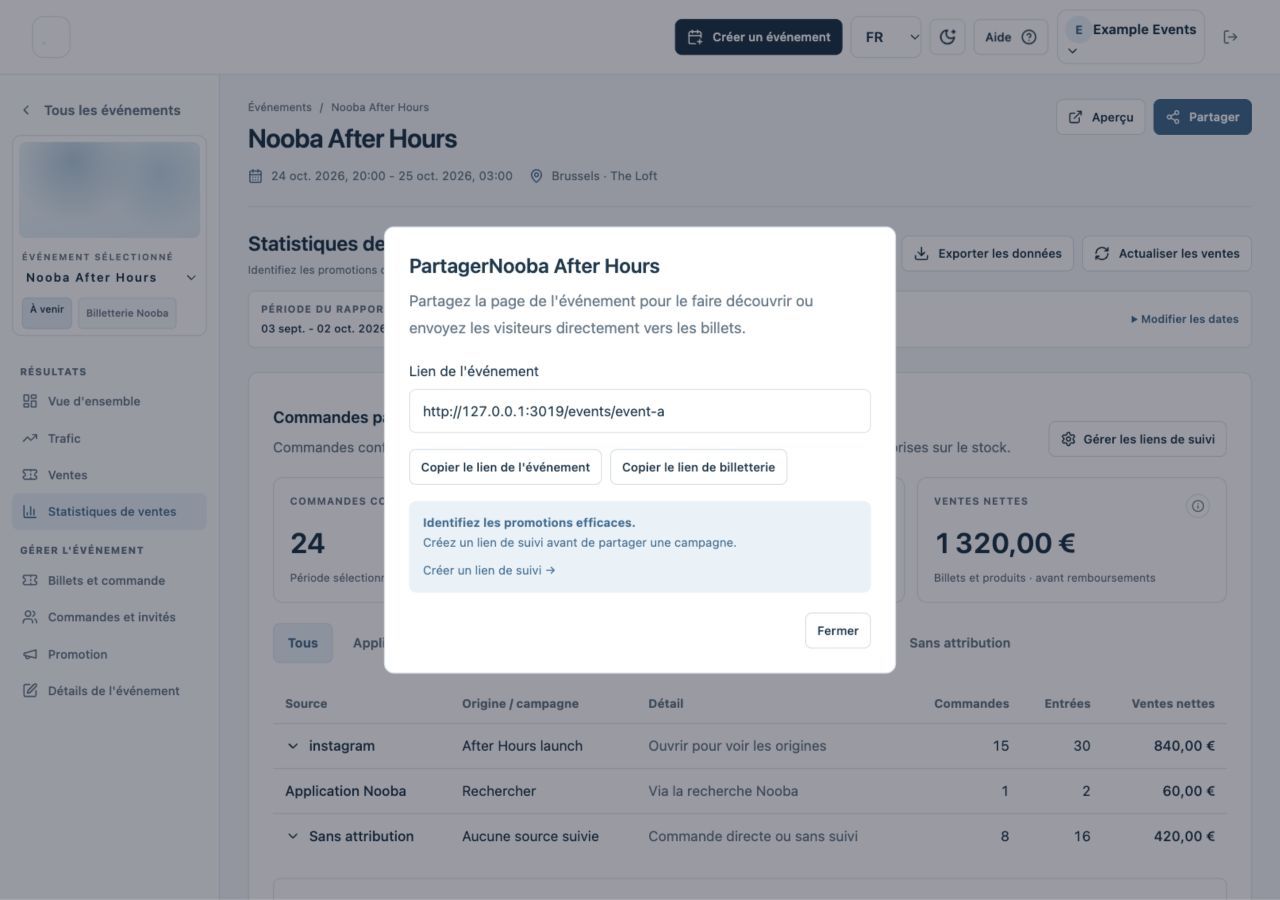The width and height of the screenshot is (1280, 900).
Task: Click the After Hours launch campaign cell
Action: pyautogui.click(x=522, y=746)
